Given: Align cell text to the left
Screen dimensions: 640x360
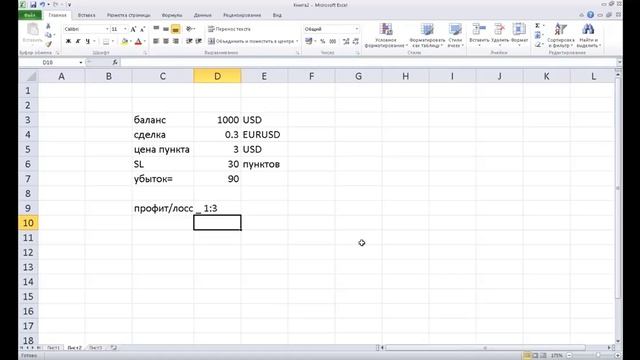Looking at the screenshot, I should [x=156, y=41].
